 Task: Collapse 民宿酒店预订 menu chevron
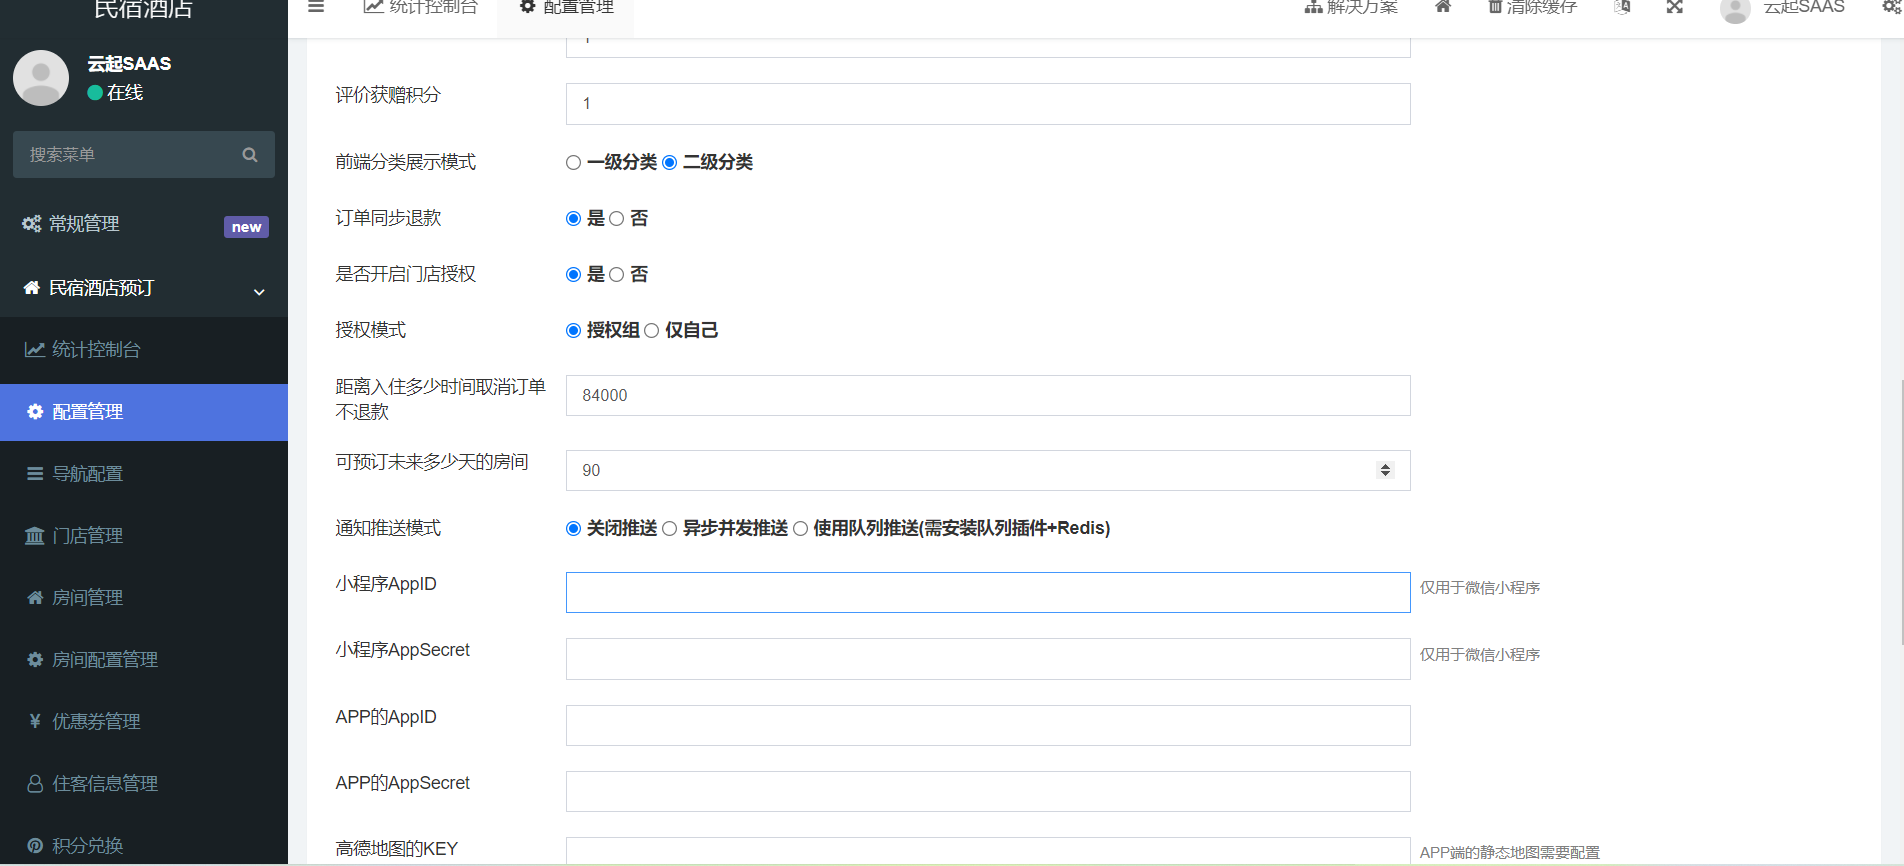pyautogui.click(x=259, y=292)
